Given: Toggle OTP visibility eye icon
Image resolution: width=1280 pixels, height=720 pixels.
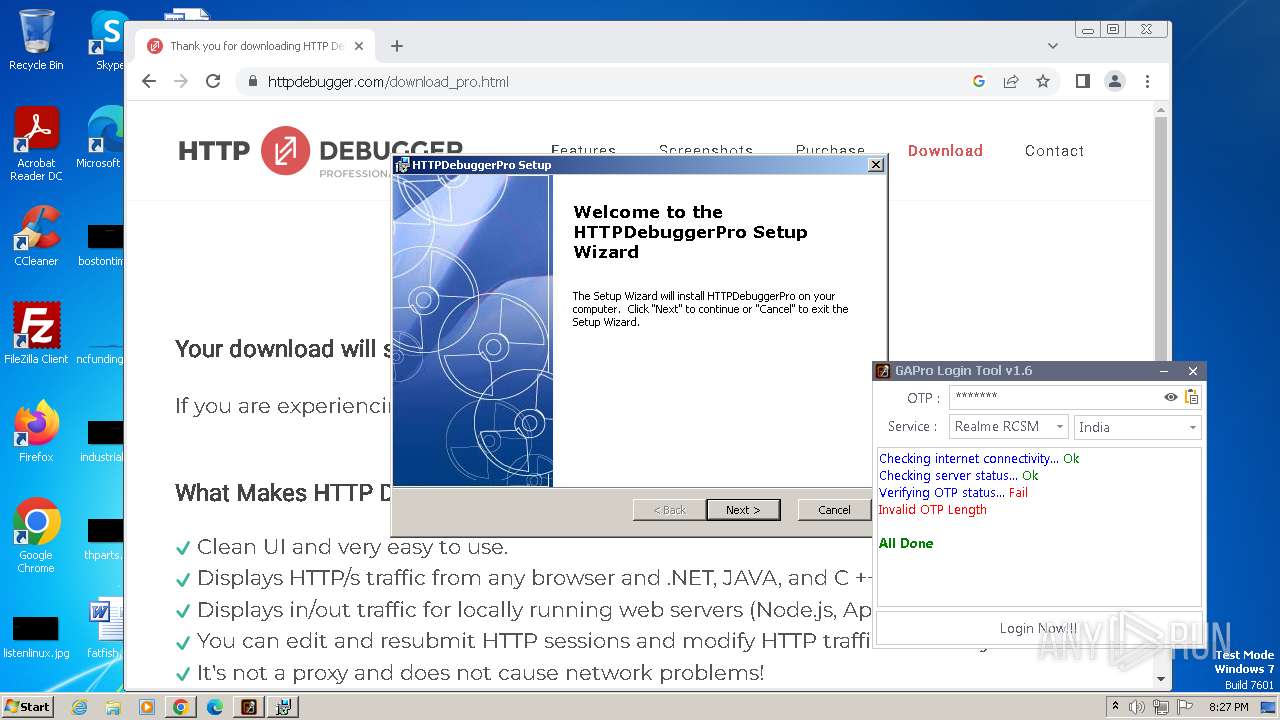Looking at the screenshot, I should (x=1170, y=397).
